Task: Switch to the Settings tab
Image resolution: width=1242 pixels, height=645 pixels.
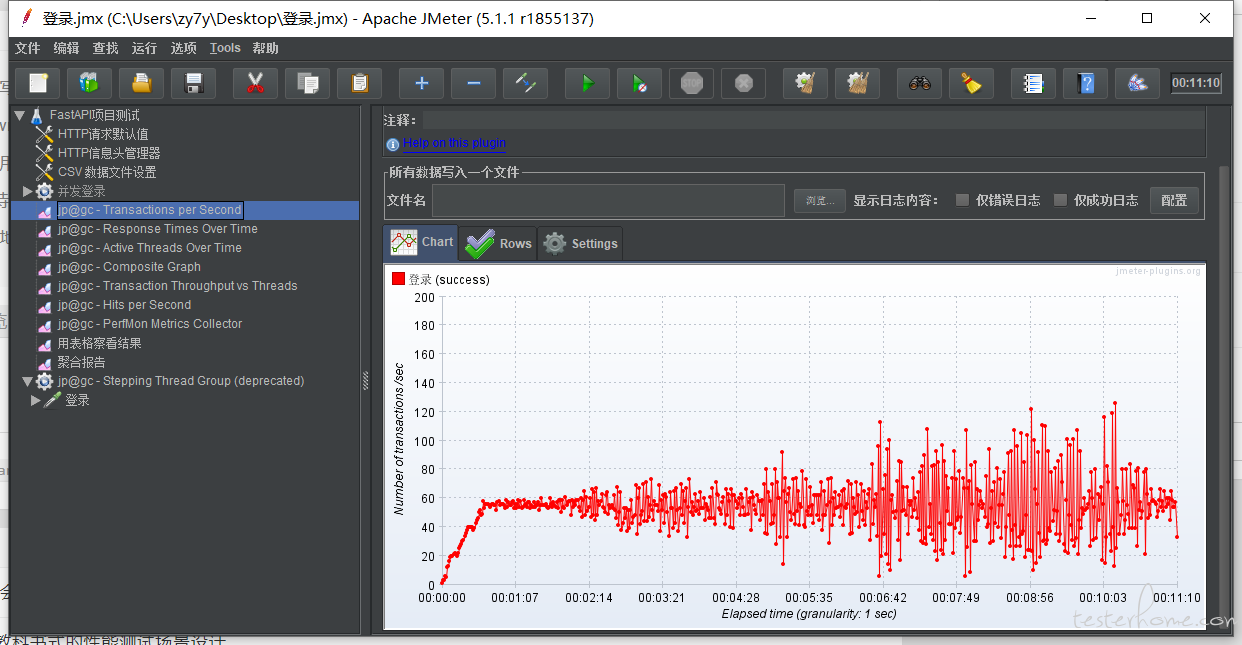Action: coord(580,243)
